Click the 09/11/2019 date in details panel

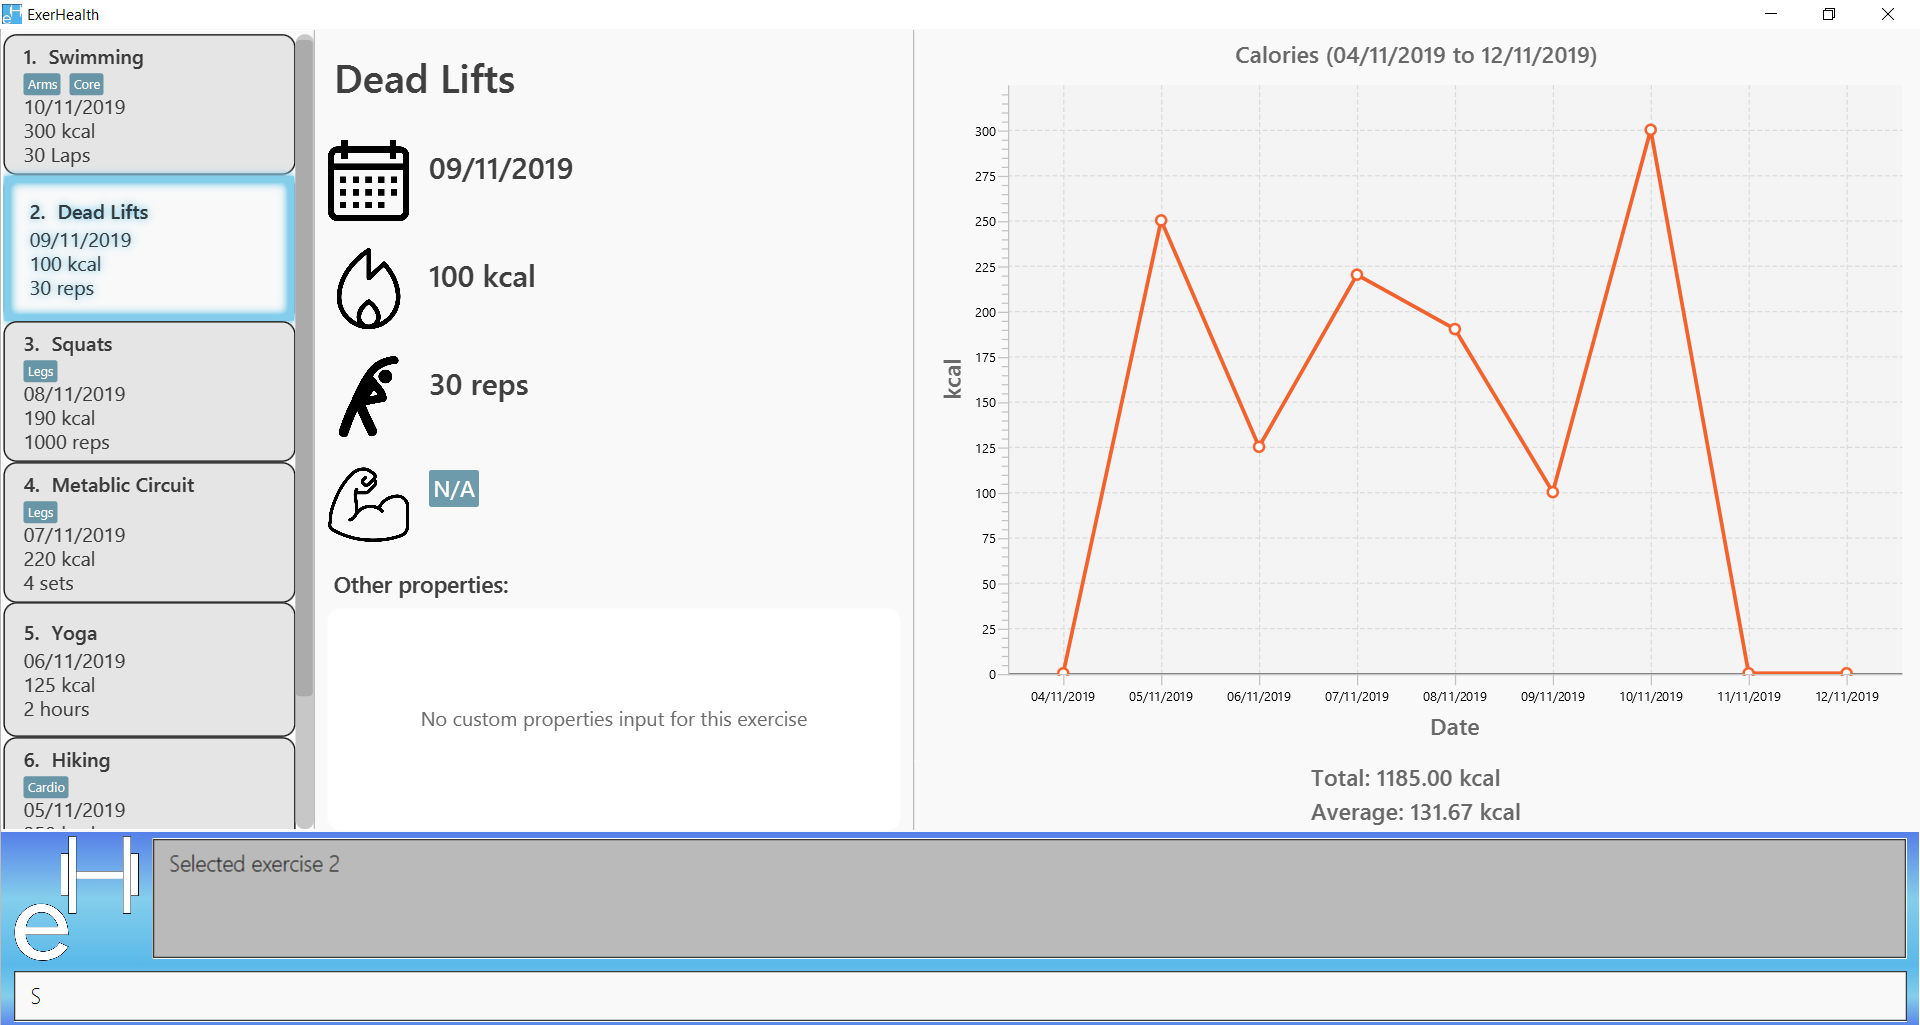click(501, 168)
